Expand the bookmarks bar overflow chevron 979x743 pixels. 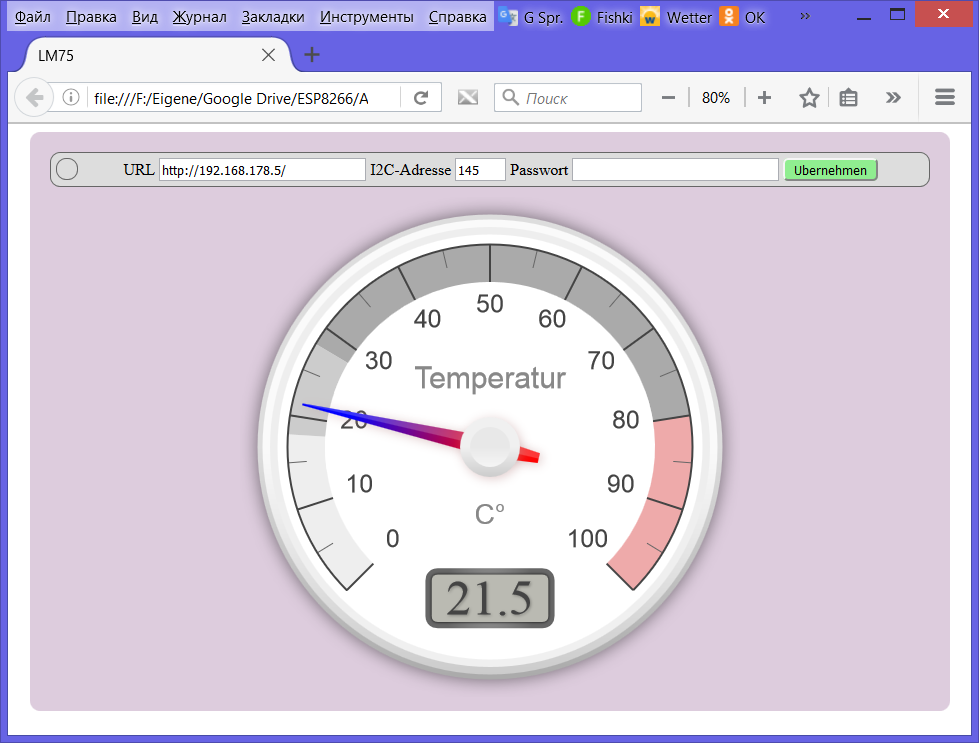point(805,17)
